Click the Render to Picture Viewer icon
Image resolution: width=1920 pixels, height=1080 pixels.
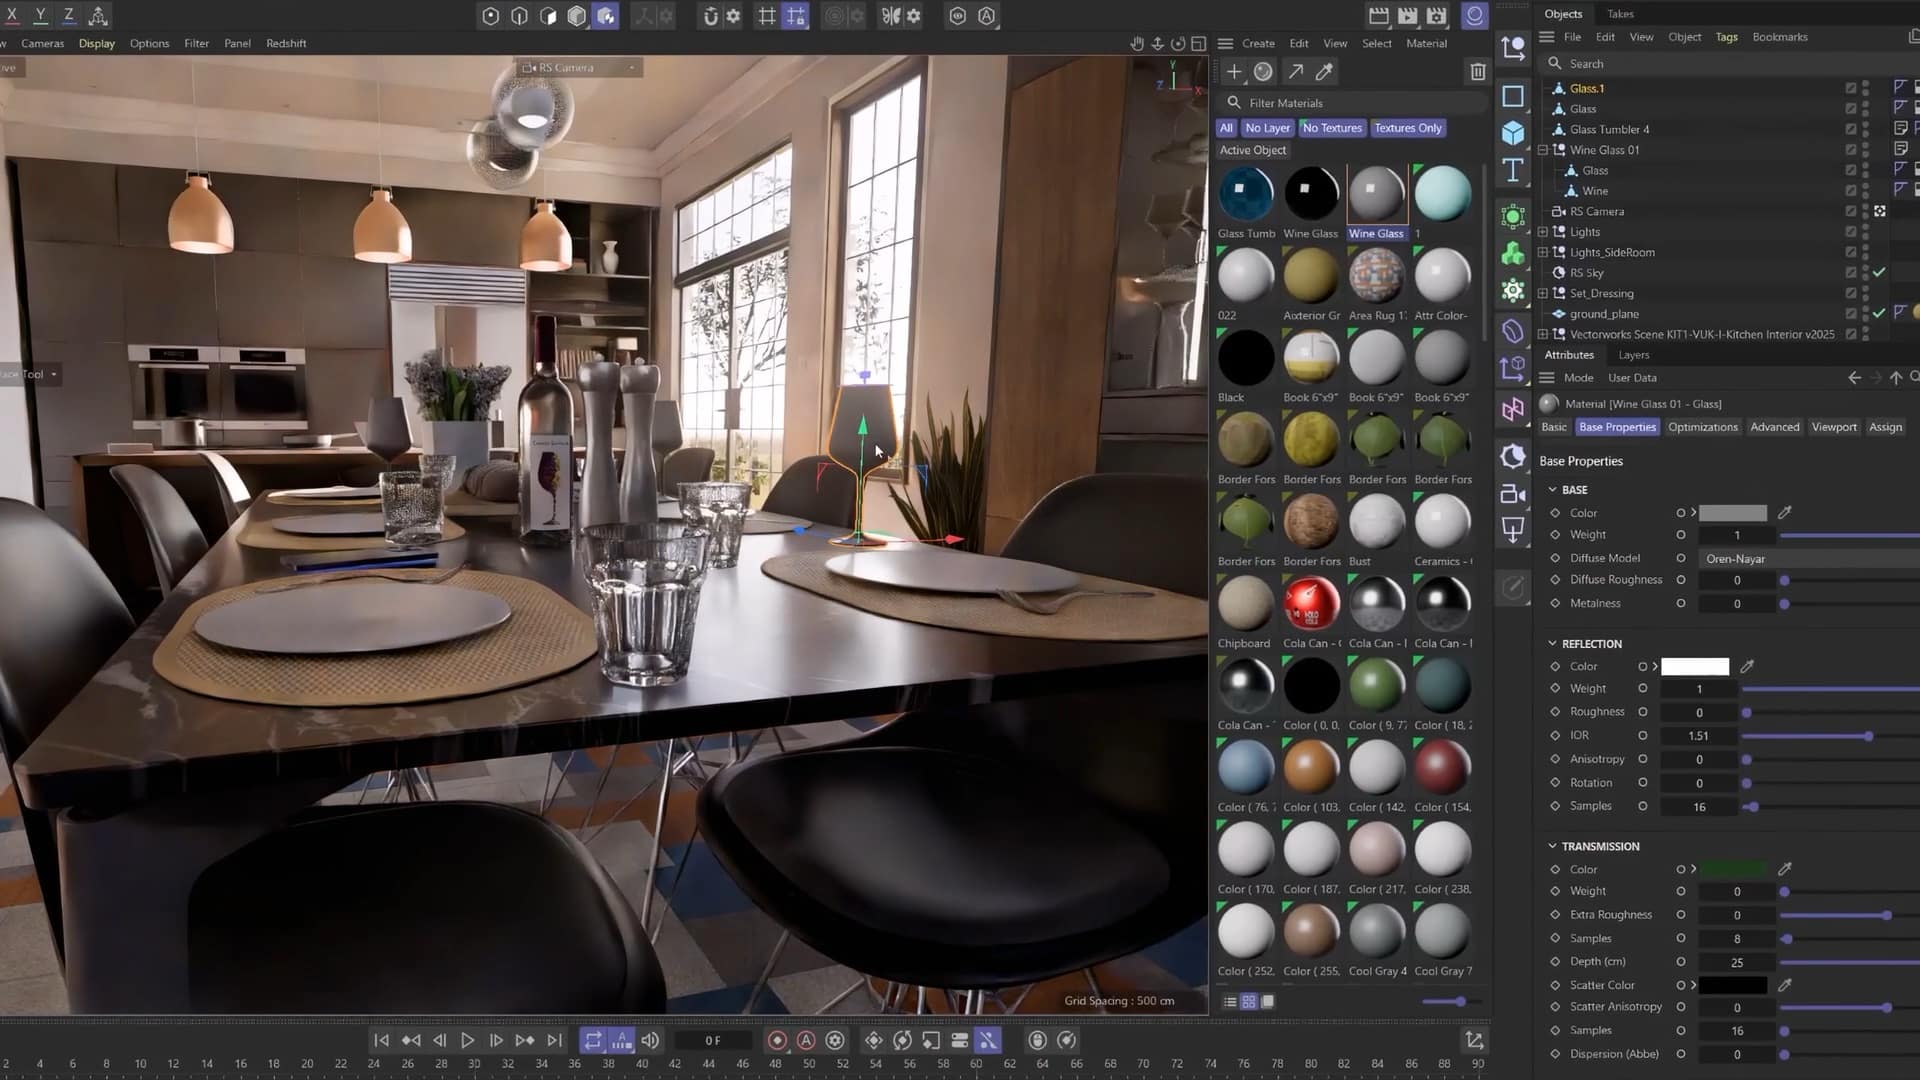[x=1407, y=15]
